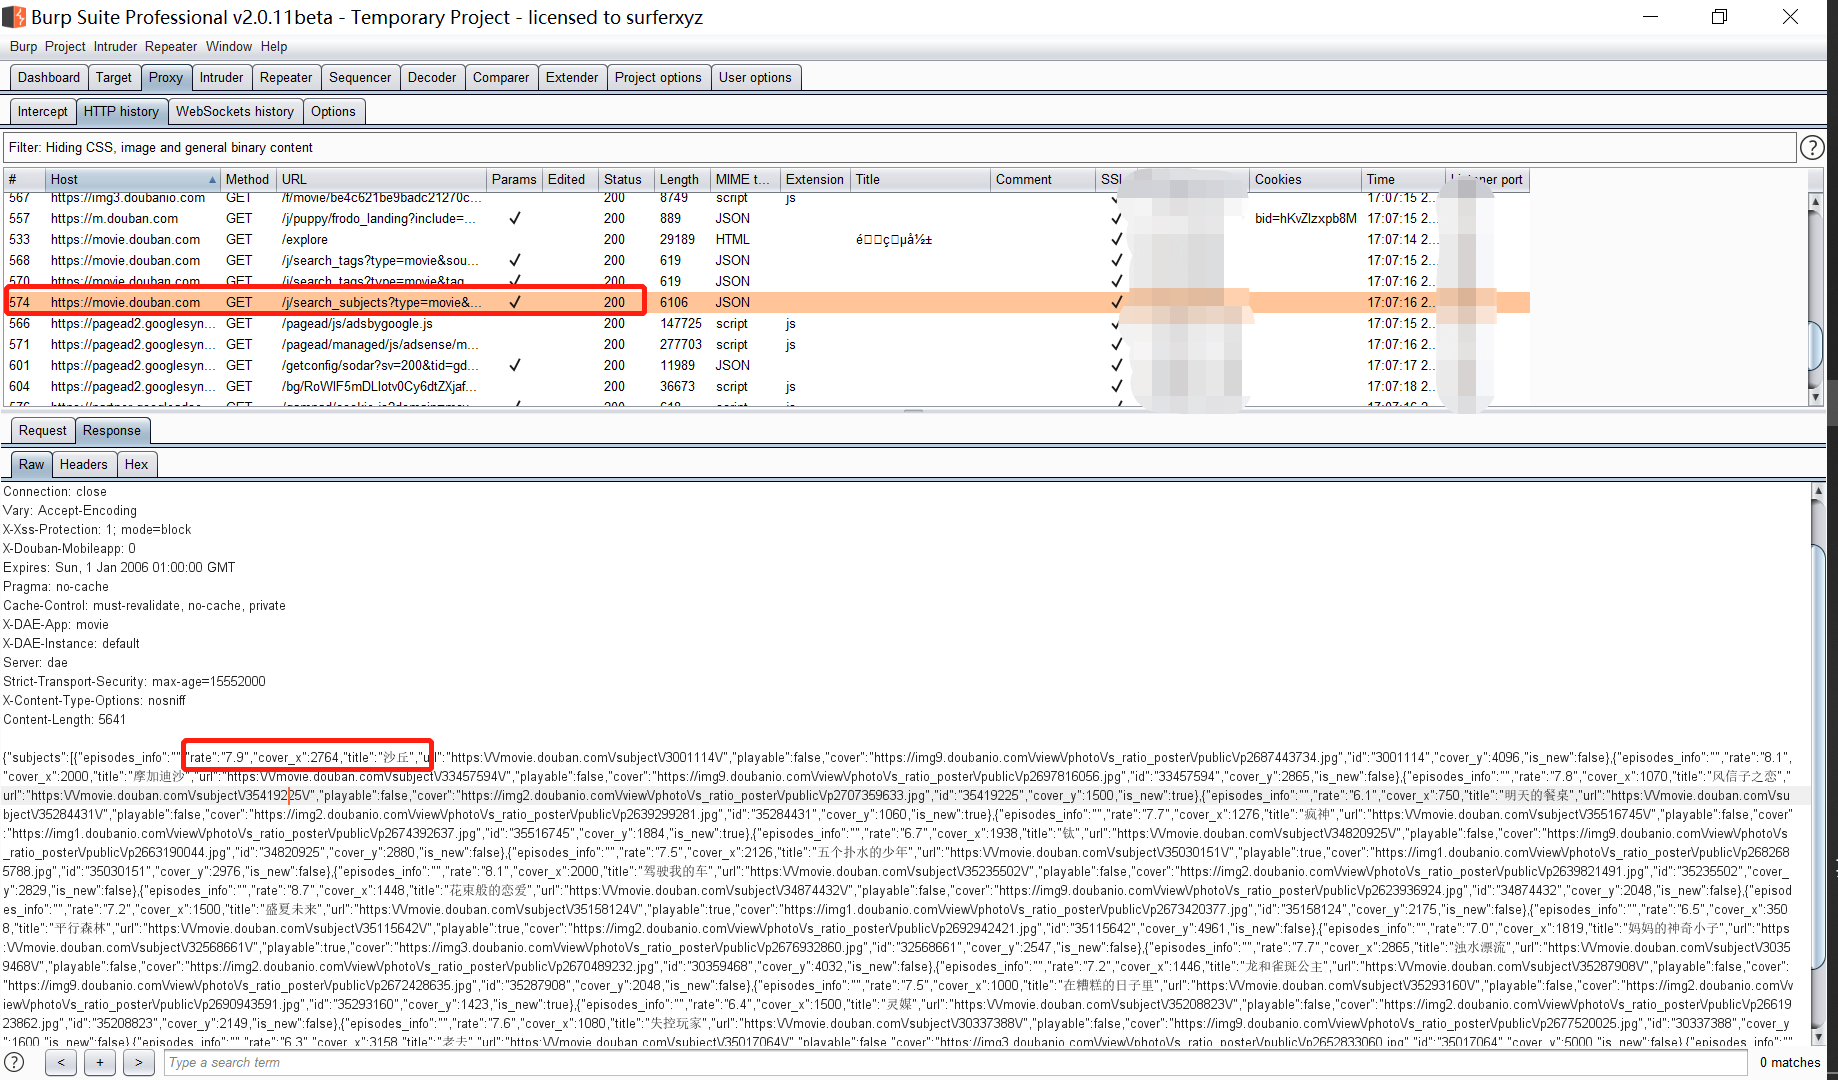
Task: Click the history table scroll-down arrow
Action: [x=1816, y=397]
